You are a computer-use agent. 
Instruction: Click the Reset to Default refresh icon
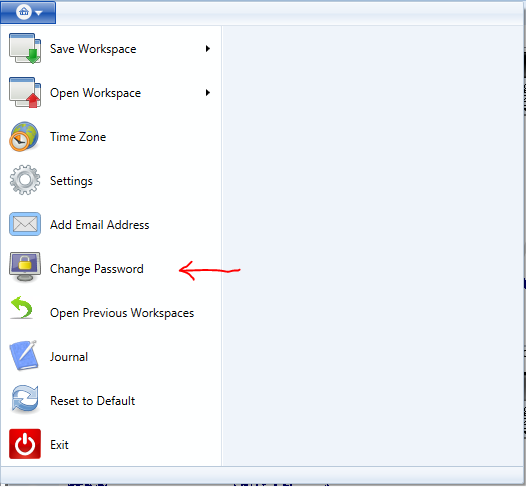coord(25,399)
